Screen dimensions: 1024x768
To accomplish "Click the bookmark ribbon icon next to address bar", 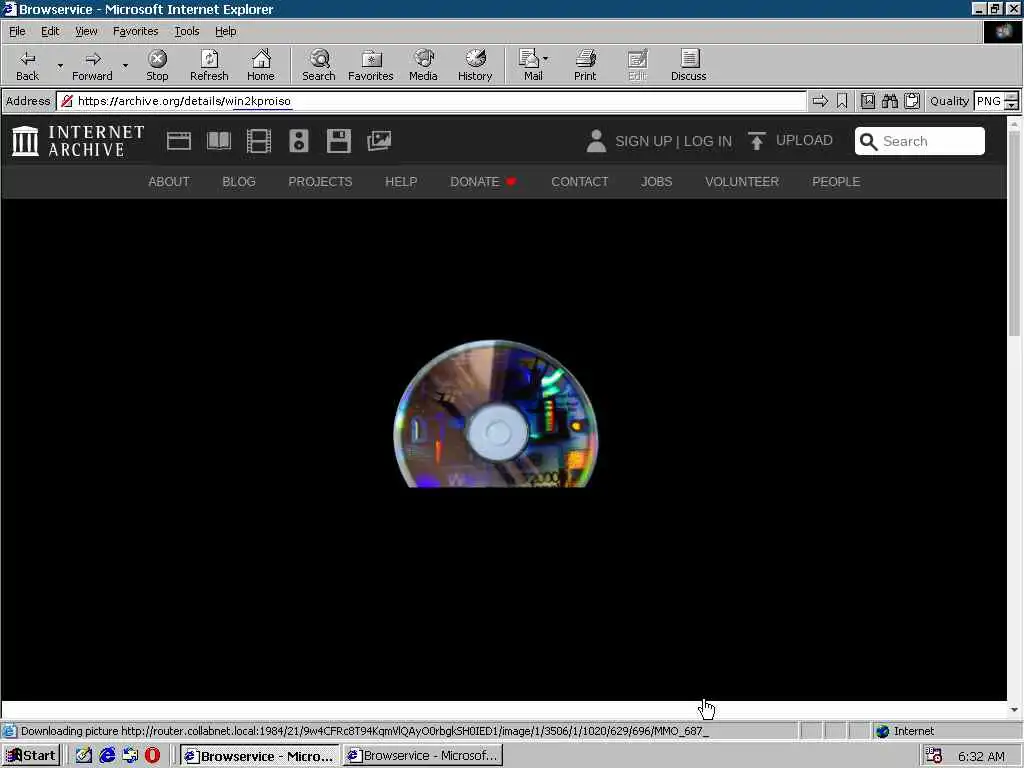I will [x=842, y=101].
